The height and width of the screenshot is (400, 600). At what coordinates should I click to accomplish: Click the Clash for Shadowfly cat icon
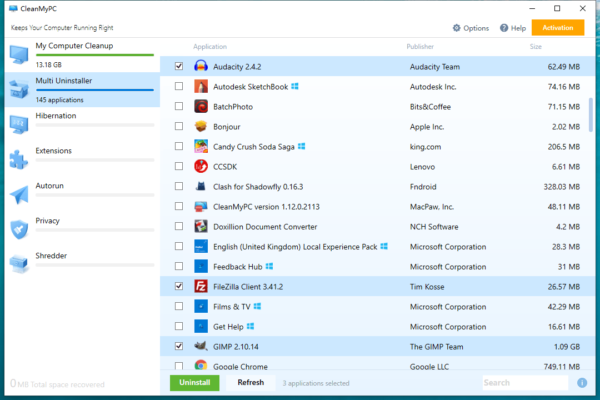coord(201,186)
